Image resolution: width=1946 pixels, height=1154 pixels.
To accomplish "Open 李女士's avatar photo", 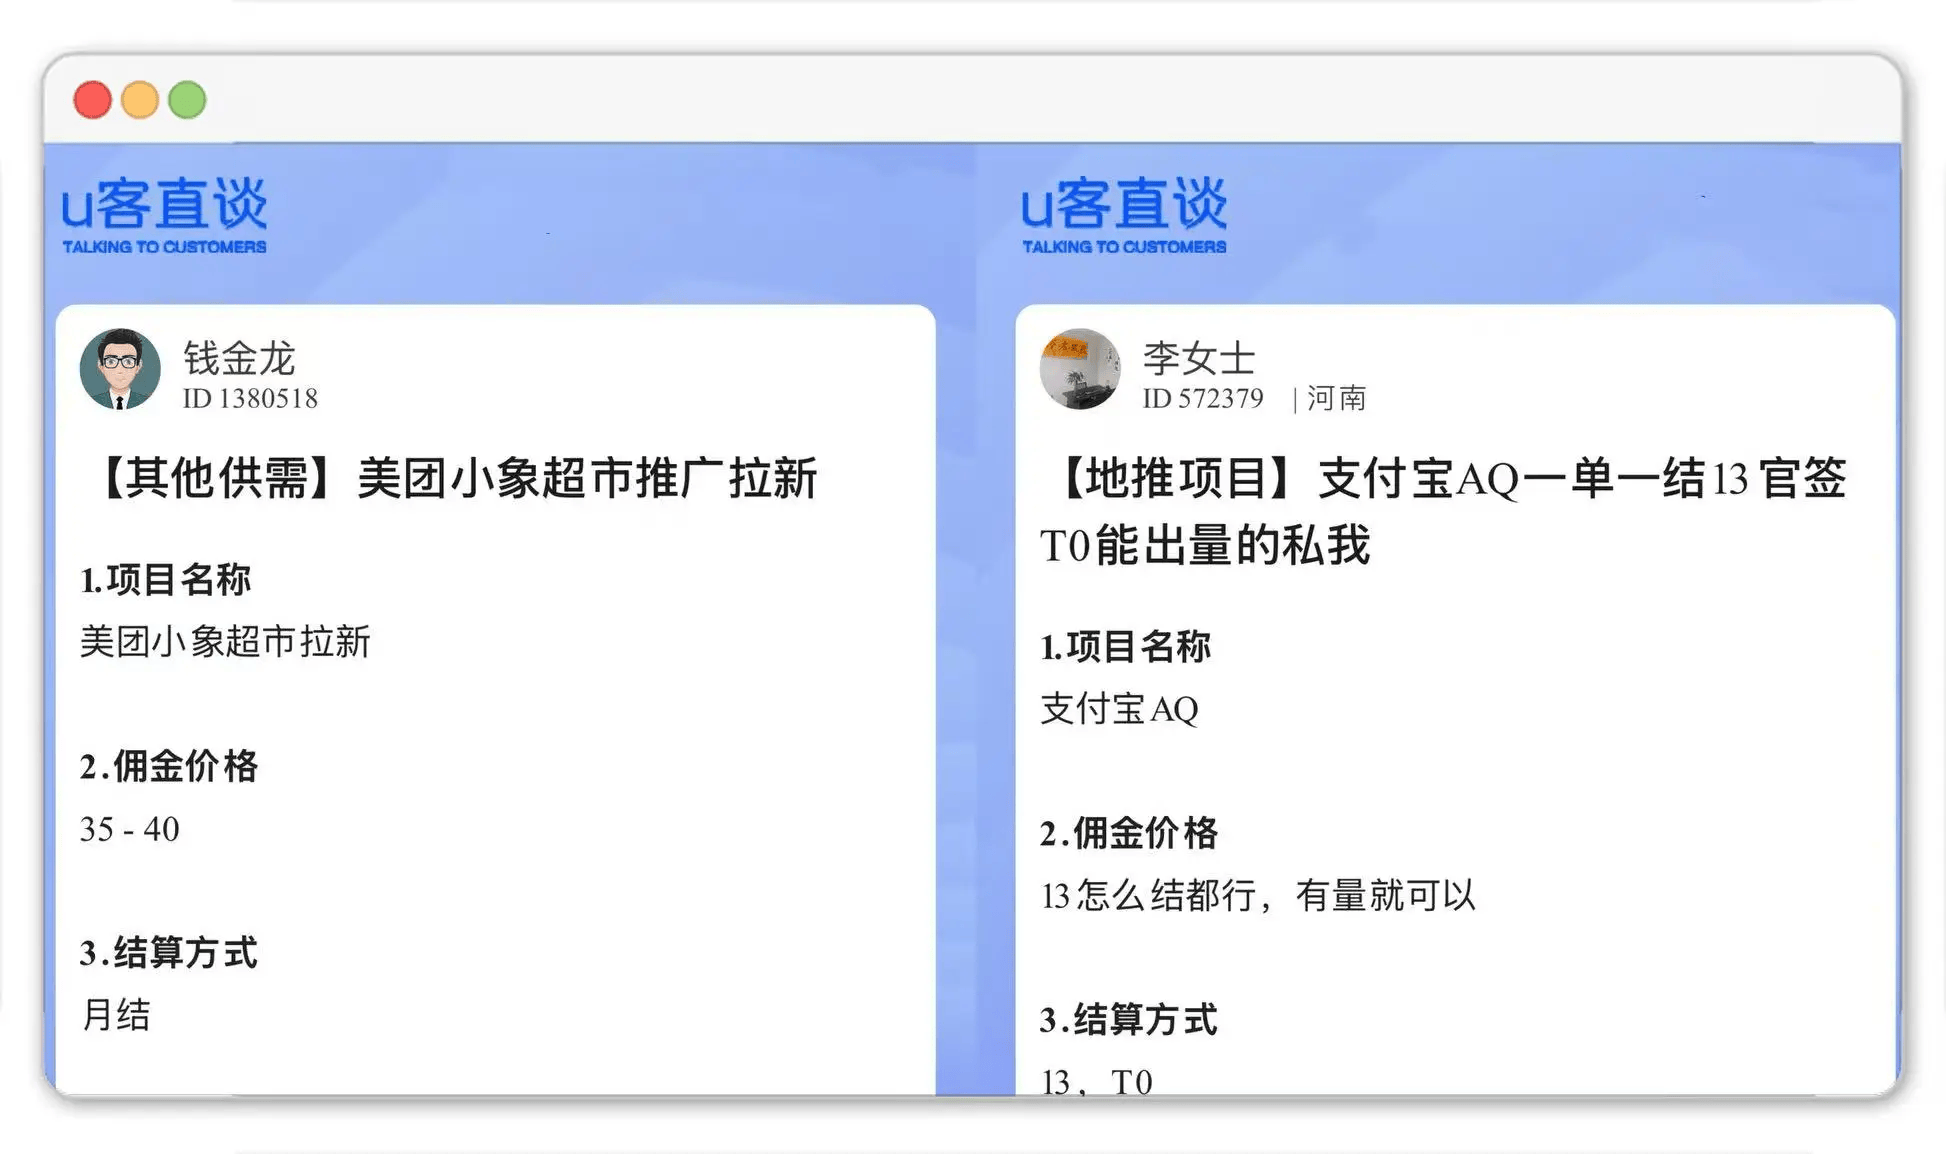I will [1079, 369].
